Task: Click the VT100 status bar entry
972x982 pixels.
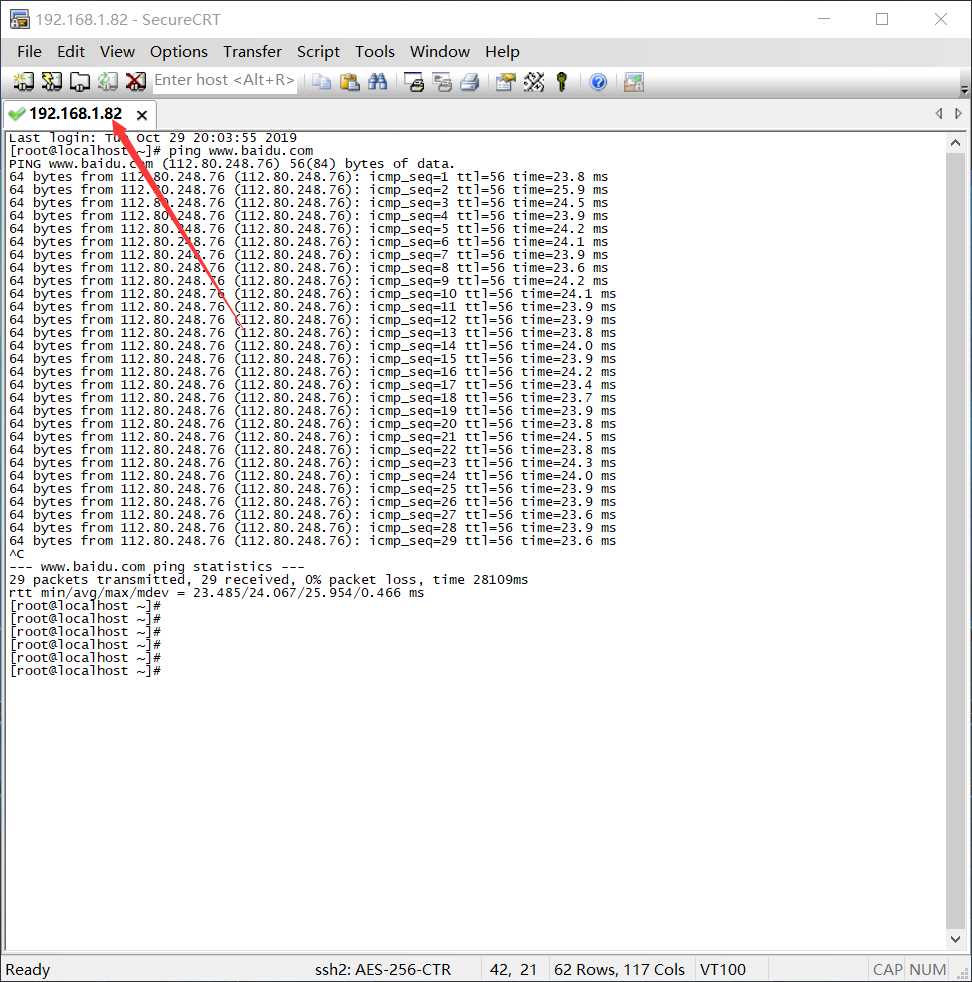Action: 722,969
